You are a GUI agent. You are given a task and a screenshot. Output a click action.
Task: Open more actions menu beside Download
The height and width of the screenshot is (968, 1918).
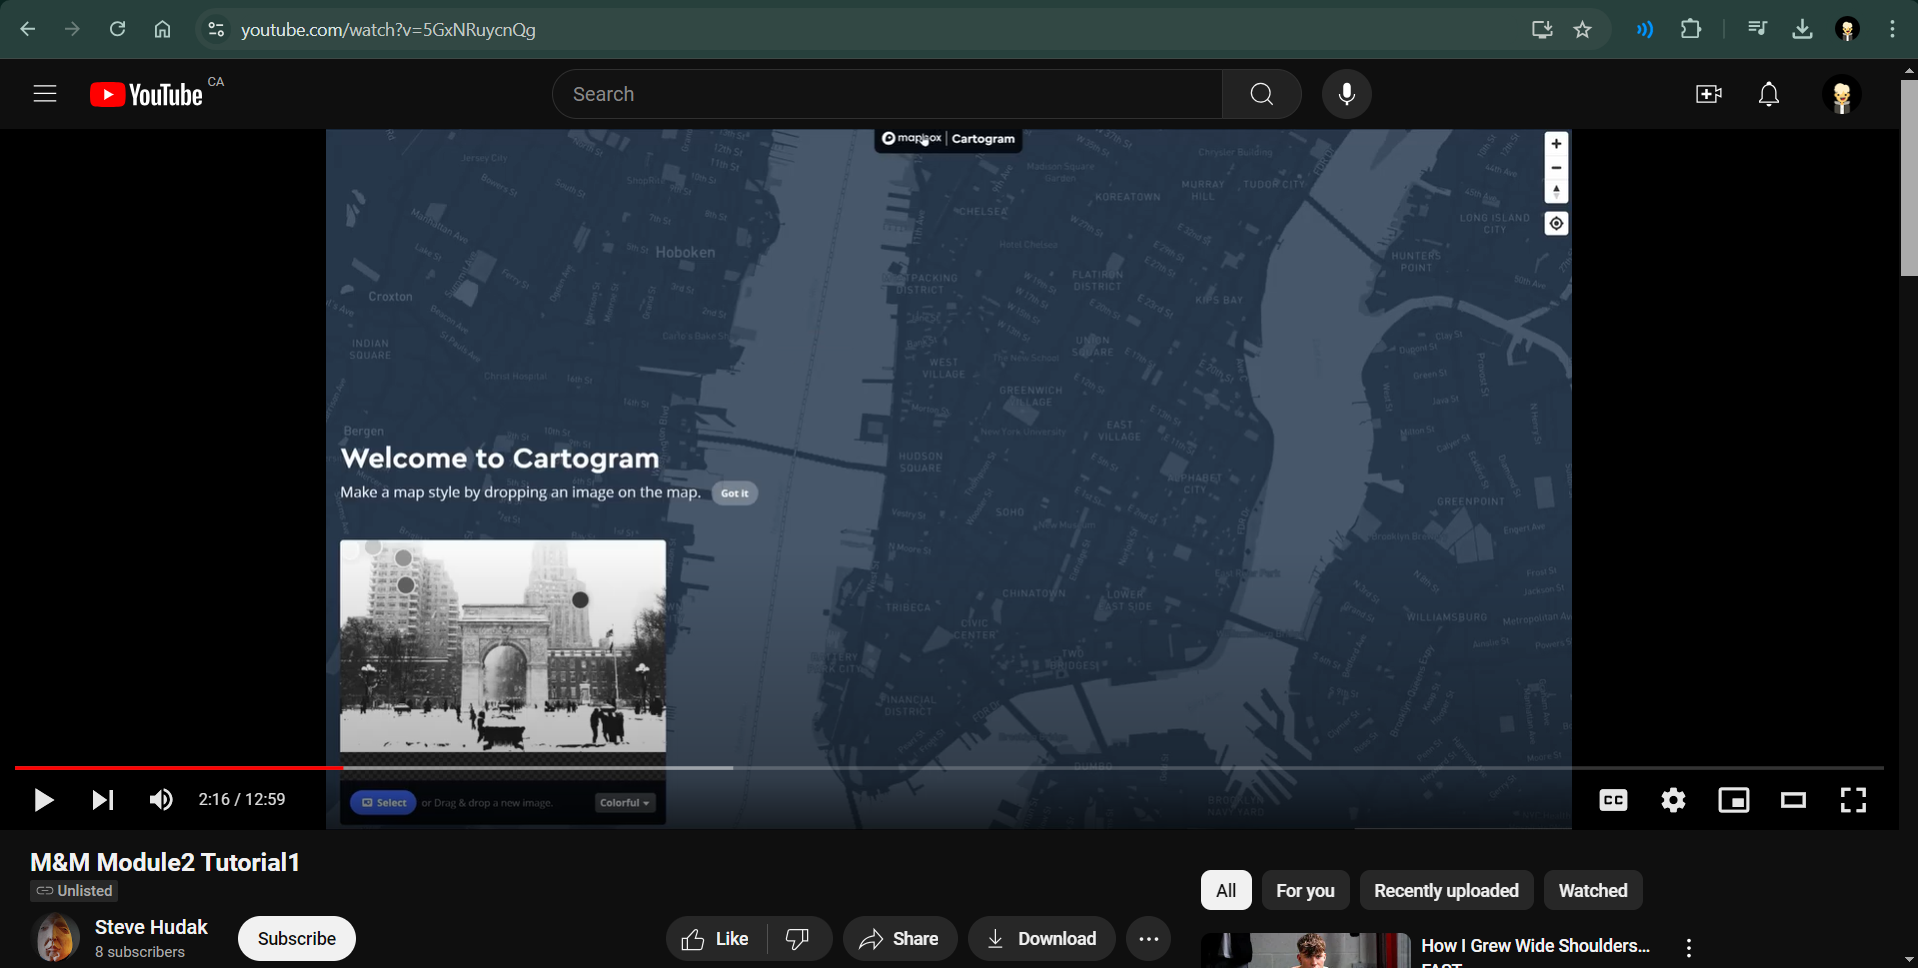[x=1149, y=939]
